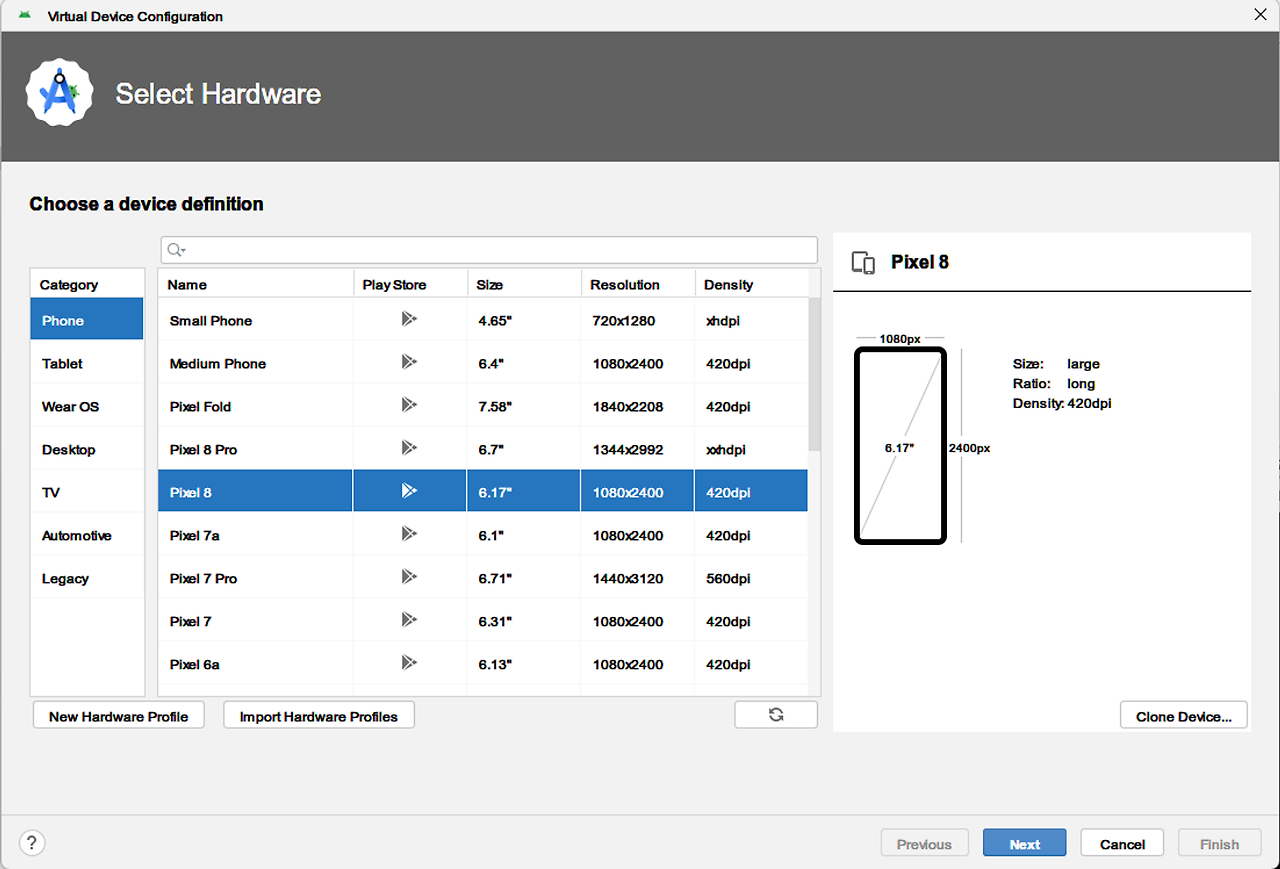The image size is (1280, 869).
Task: Click the device list vertical scrollbar
Action: click(814, 375)
